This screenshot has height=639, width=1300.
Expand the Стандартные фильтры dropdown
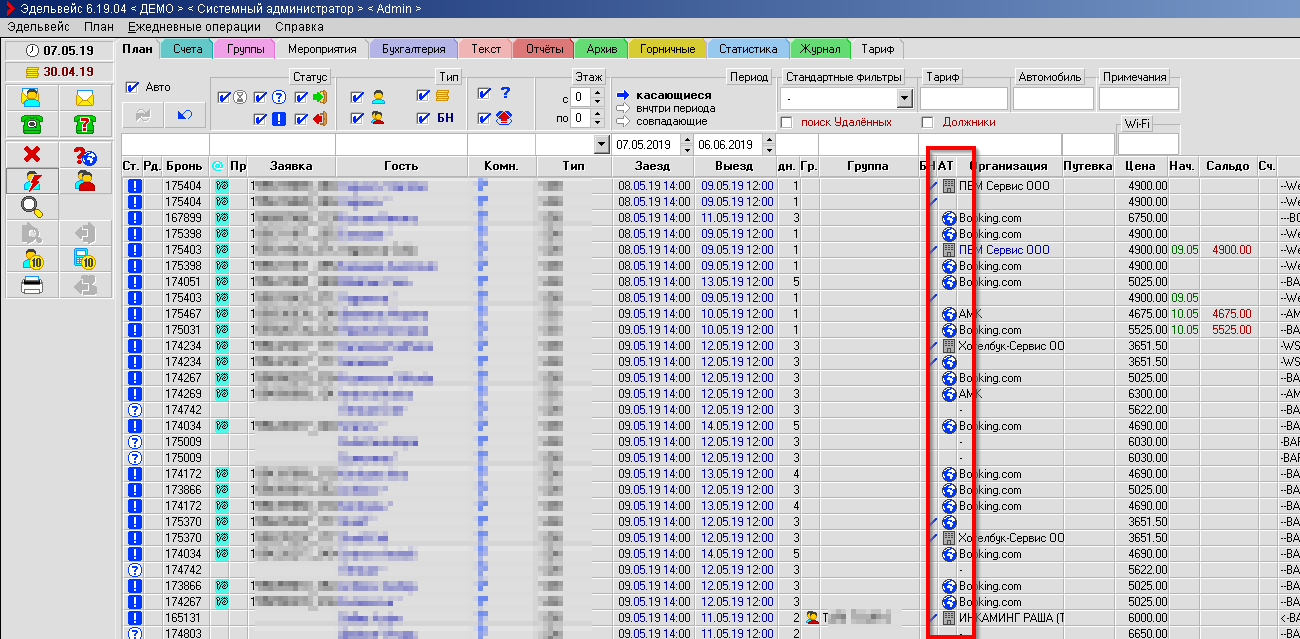[x=904, y=98]
